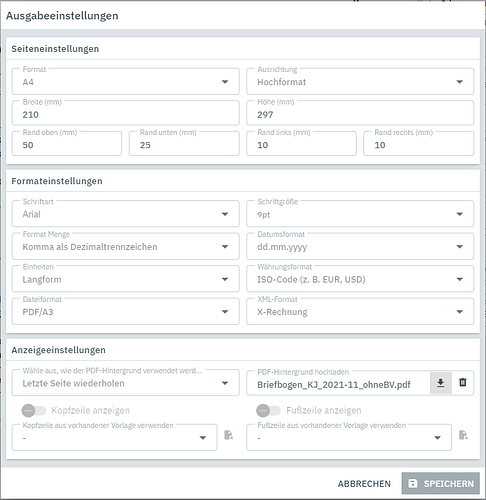Open the Währungsformat ISO-Code dropdown
The height and width of the screenshot is (500, 486).
point(360,279)
